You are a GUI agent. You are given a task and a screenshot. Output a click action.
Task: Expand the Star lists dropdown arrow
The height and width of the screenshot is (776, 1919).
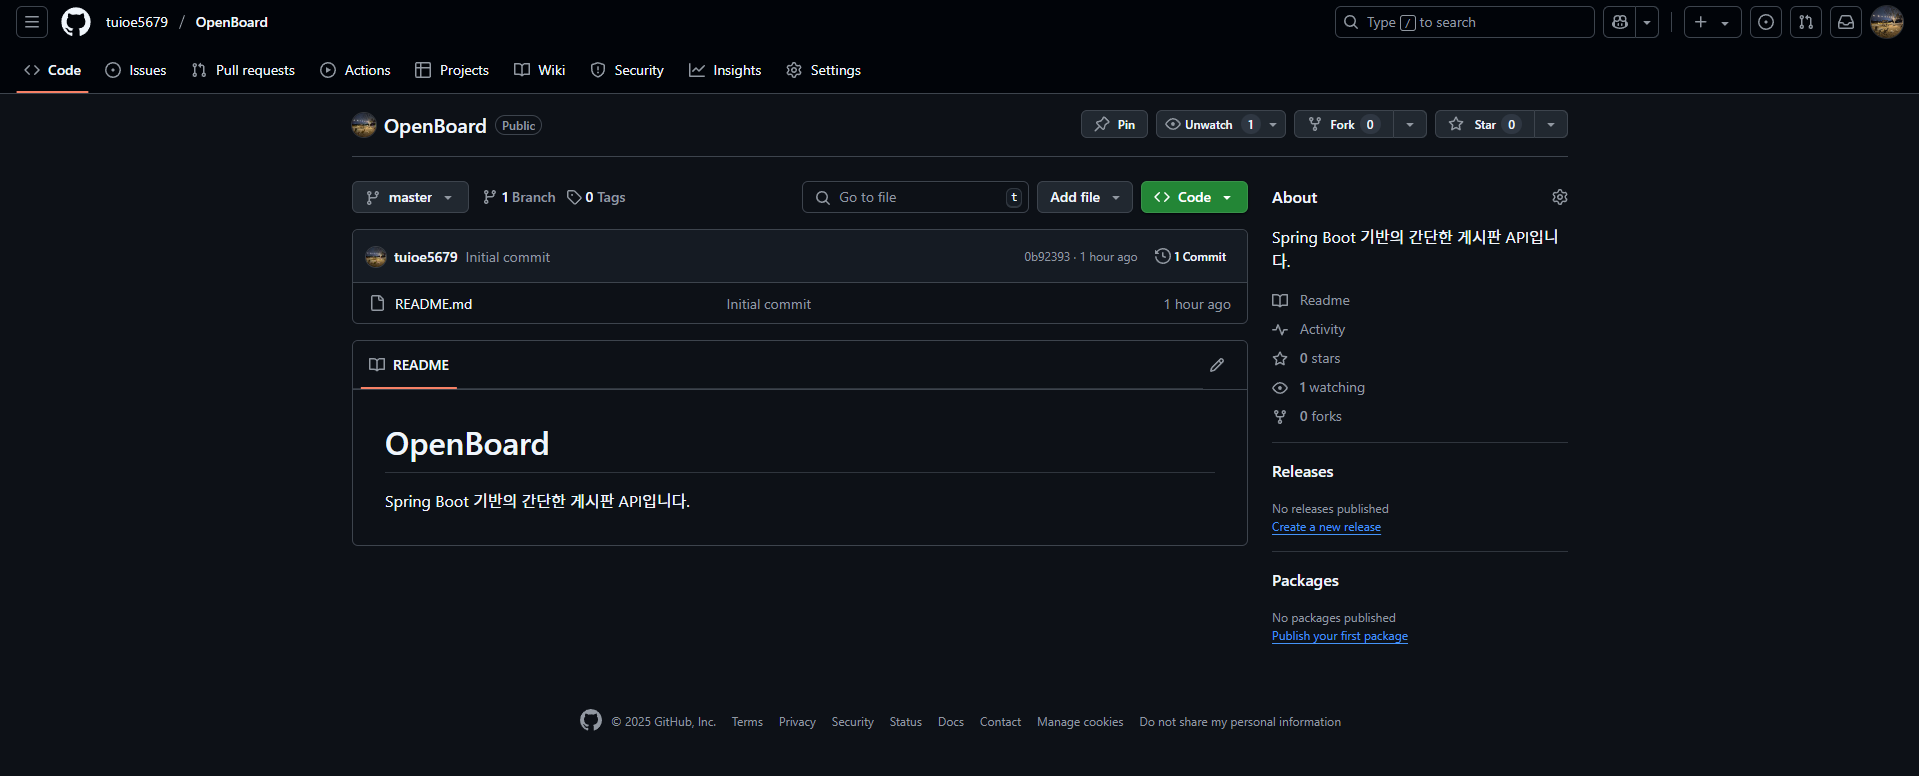click(x=1551, y=124)
